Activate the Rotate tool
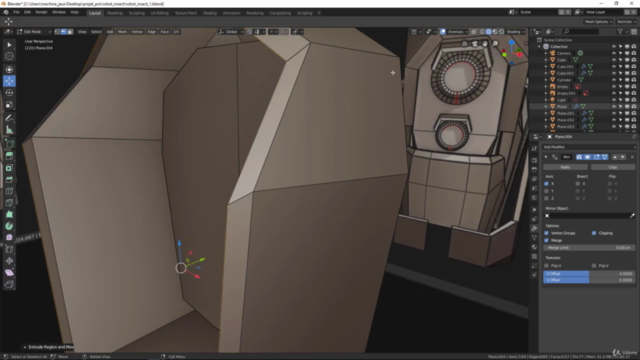The image size is (640, 360). (9, 93)
